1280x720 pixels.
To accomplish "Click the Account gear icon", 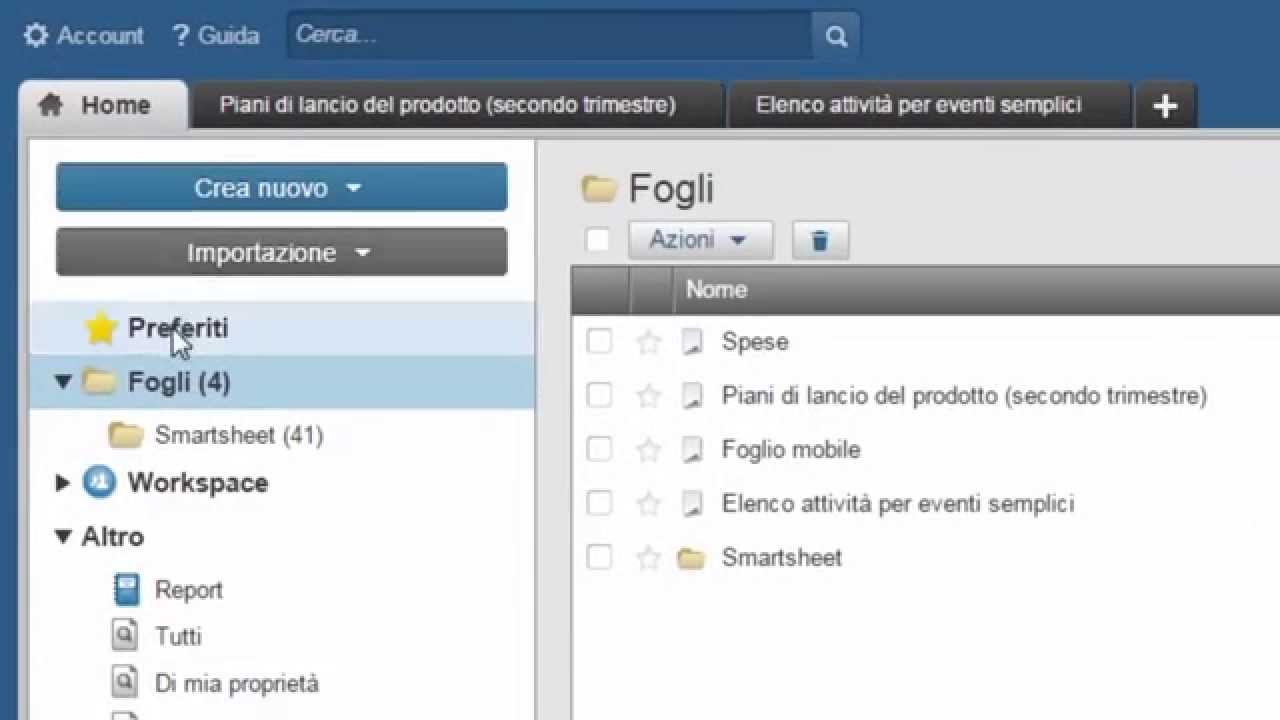I will (x=36, y=36).
